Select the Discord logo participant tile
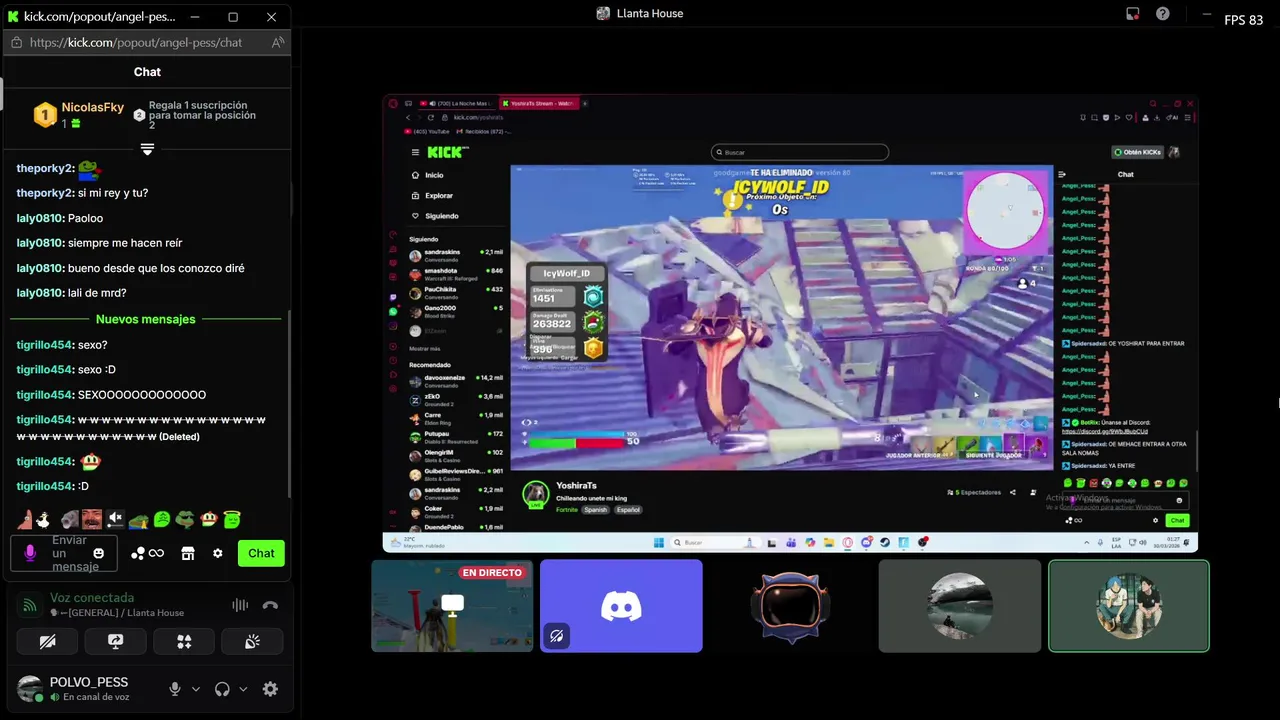Image resolution: width=1280 pixels, height=720 pixels. [621, 606]
